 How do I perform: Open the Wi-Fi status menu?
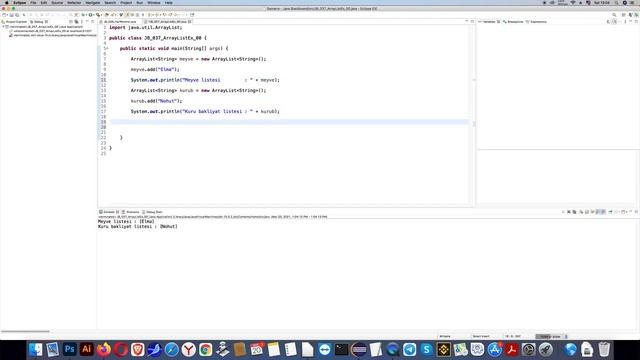pyautogui.click(x=573, y=2)
